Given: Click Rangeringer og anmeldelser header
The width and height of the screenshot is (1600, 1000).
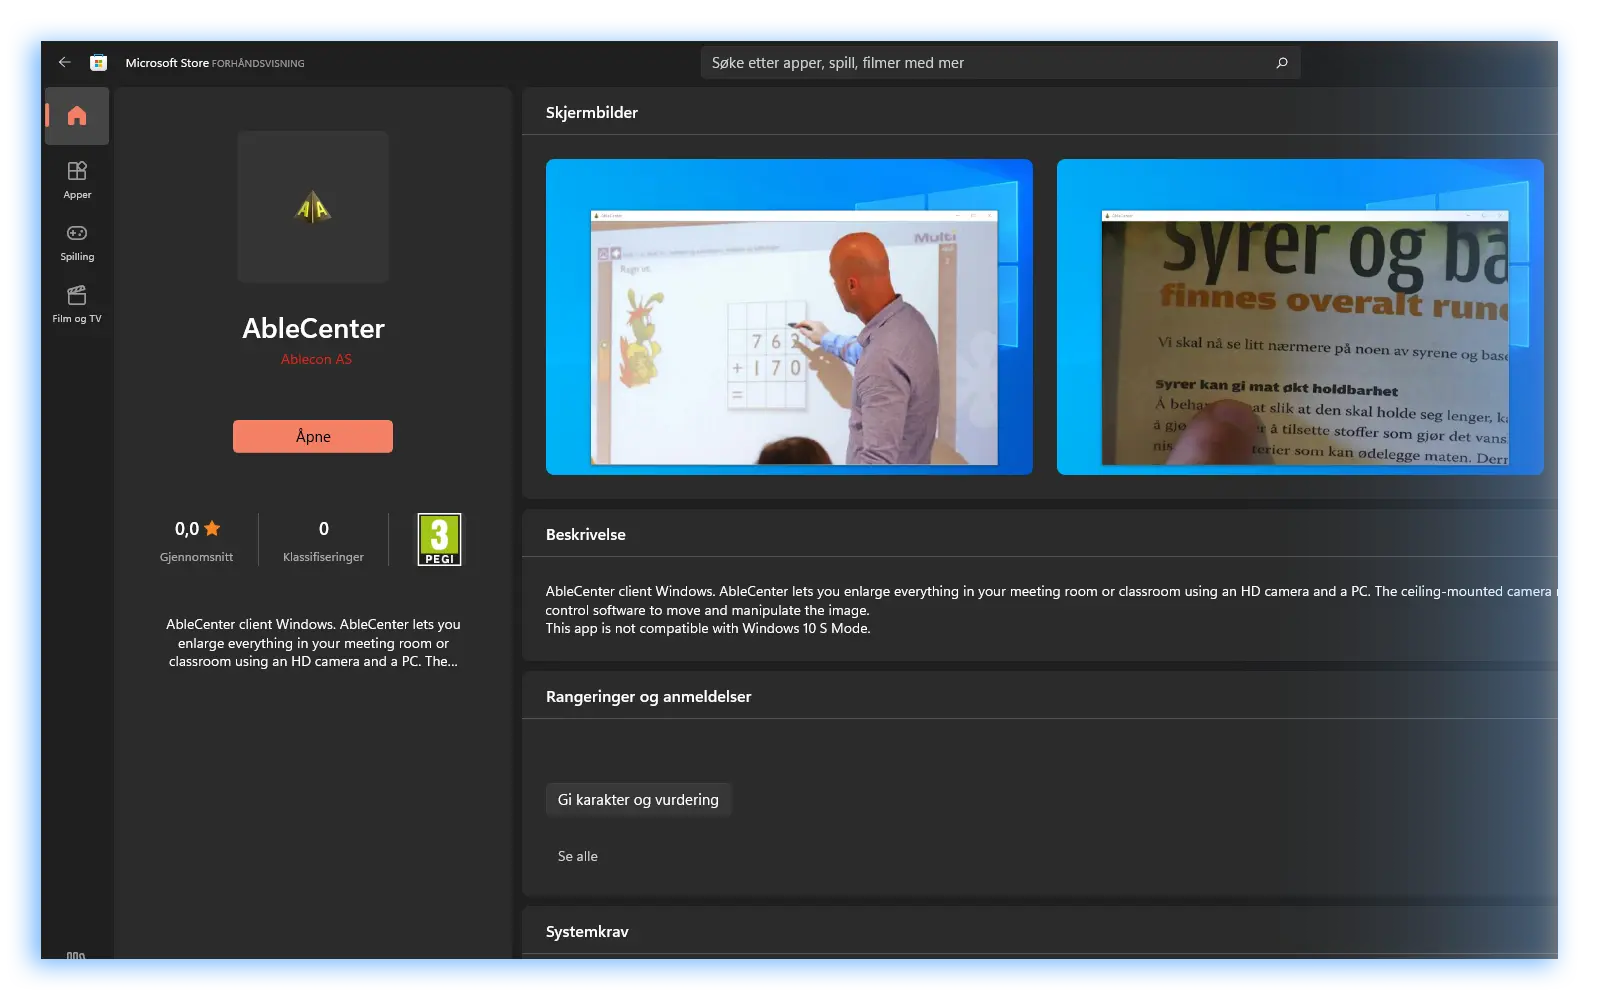Looking at the screenshot, I should (648, 697).
